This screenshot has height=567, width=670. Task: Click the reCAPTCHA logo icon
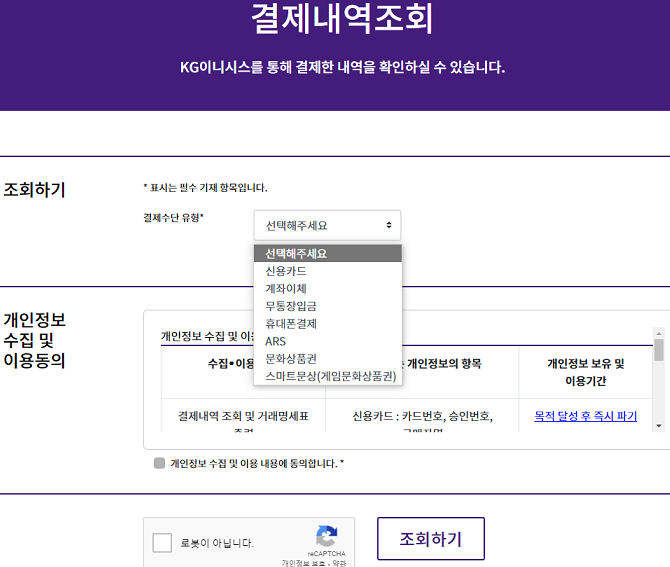click(x=327, y=536)
